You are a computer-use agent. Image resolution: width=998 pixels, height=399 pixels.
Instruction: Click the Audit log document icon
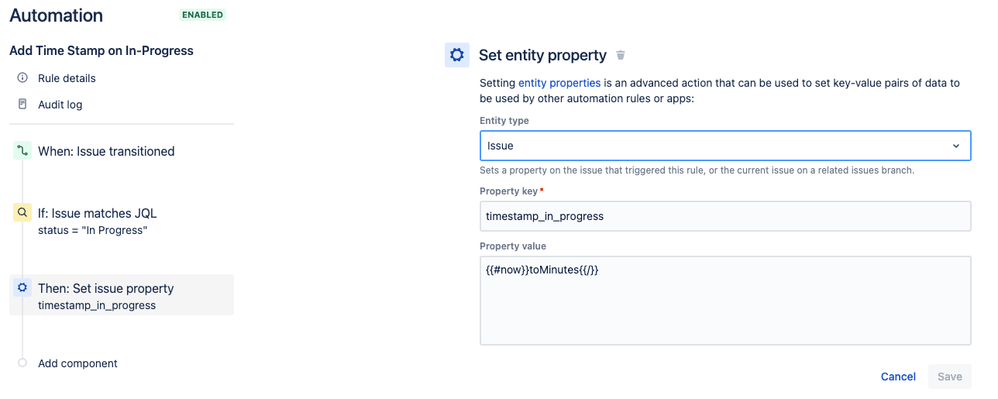tap(23, 104)
